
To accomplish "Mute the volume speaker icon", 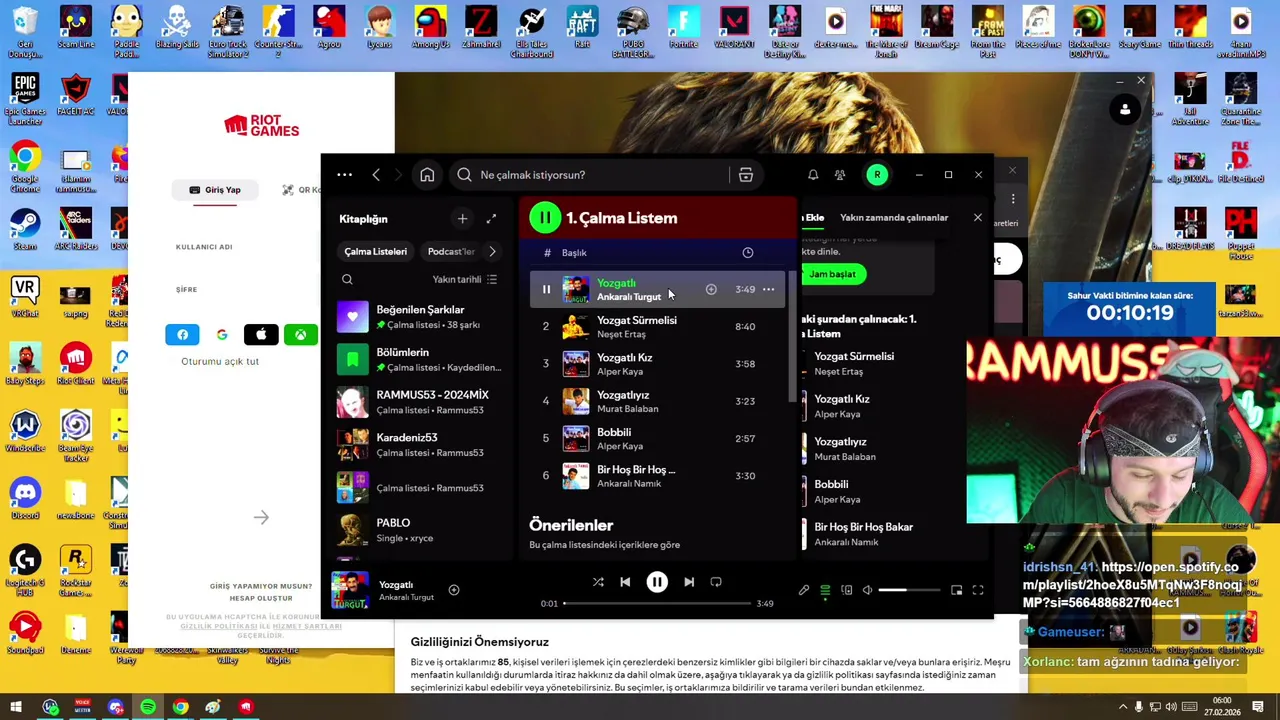I will coord(867,590).
